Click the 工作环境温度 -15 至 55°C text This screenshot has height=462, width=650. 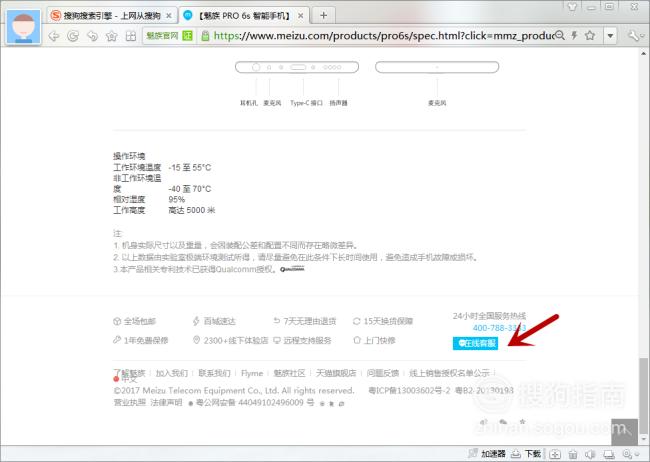(x=162, y=168)
